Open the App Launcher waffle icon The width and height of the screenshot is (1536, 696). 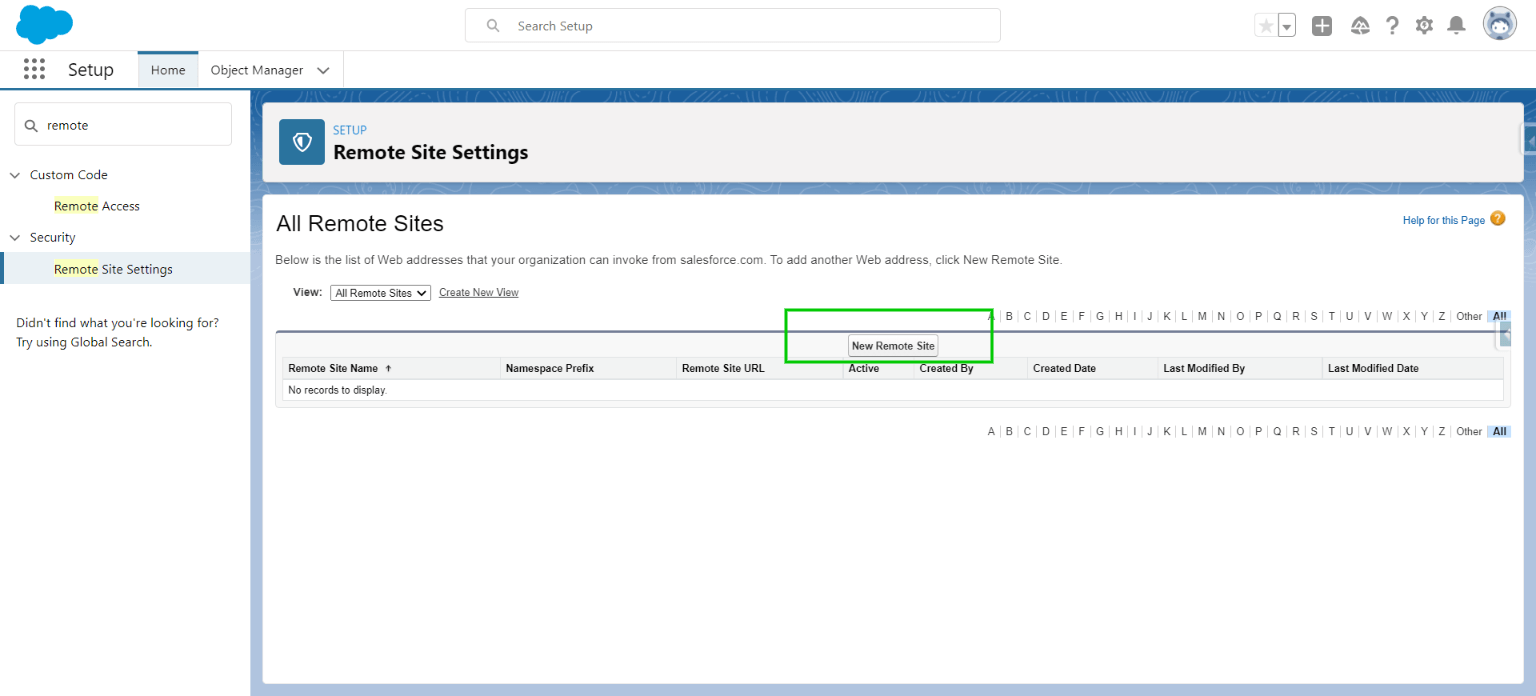tap(34, 68)
